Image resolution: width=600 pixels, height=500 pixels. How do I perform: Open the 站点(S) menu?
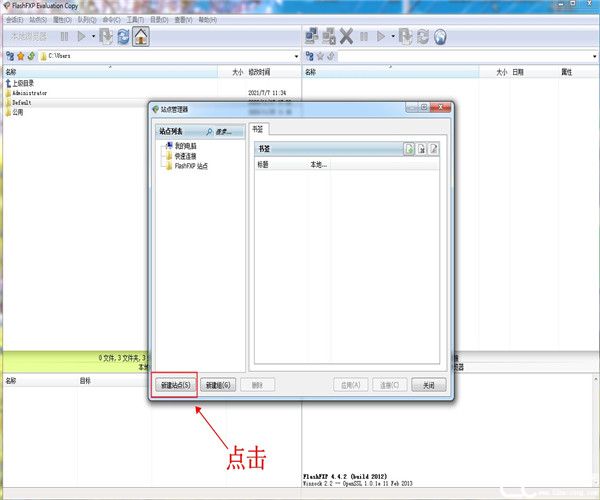click(x=37, y=20)
